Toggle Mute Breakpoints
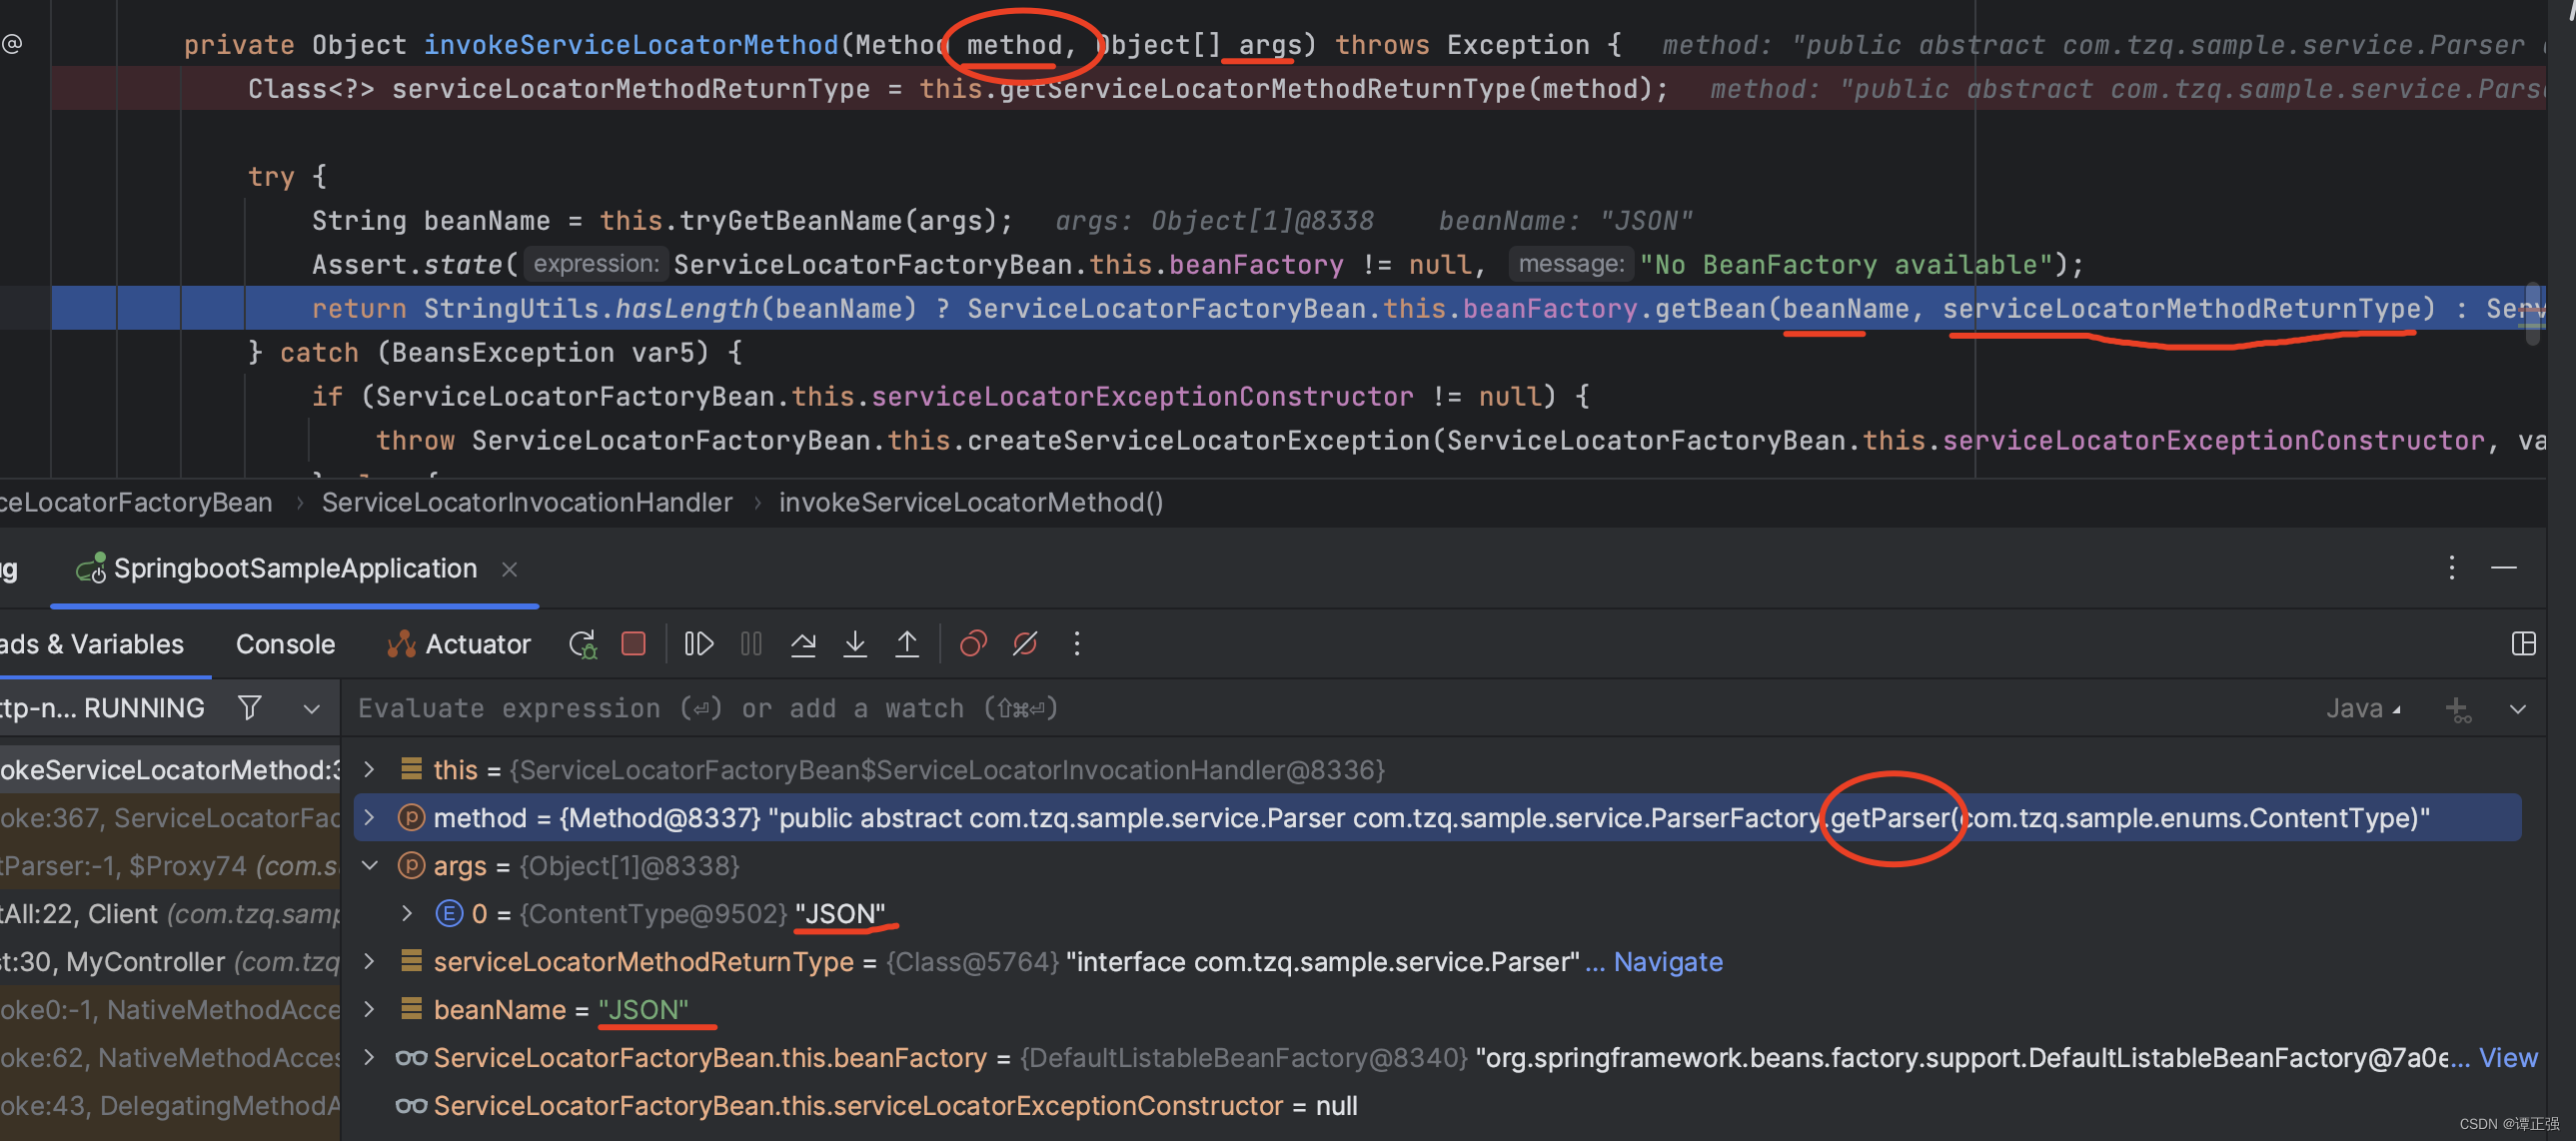This screenshot has width=2576, height=1141. tap(1024, 644)
